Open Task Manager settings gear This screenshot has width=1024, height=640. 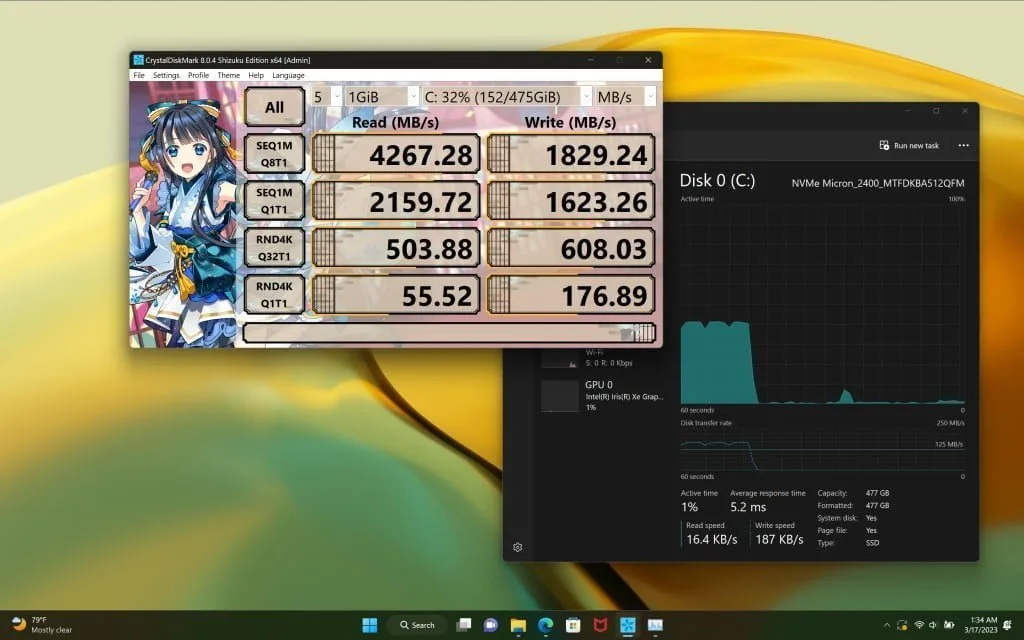click(x=518, y=547)
